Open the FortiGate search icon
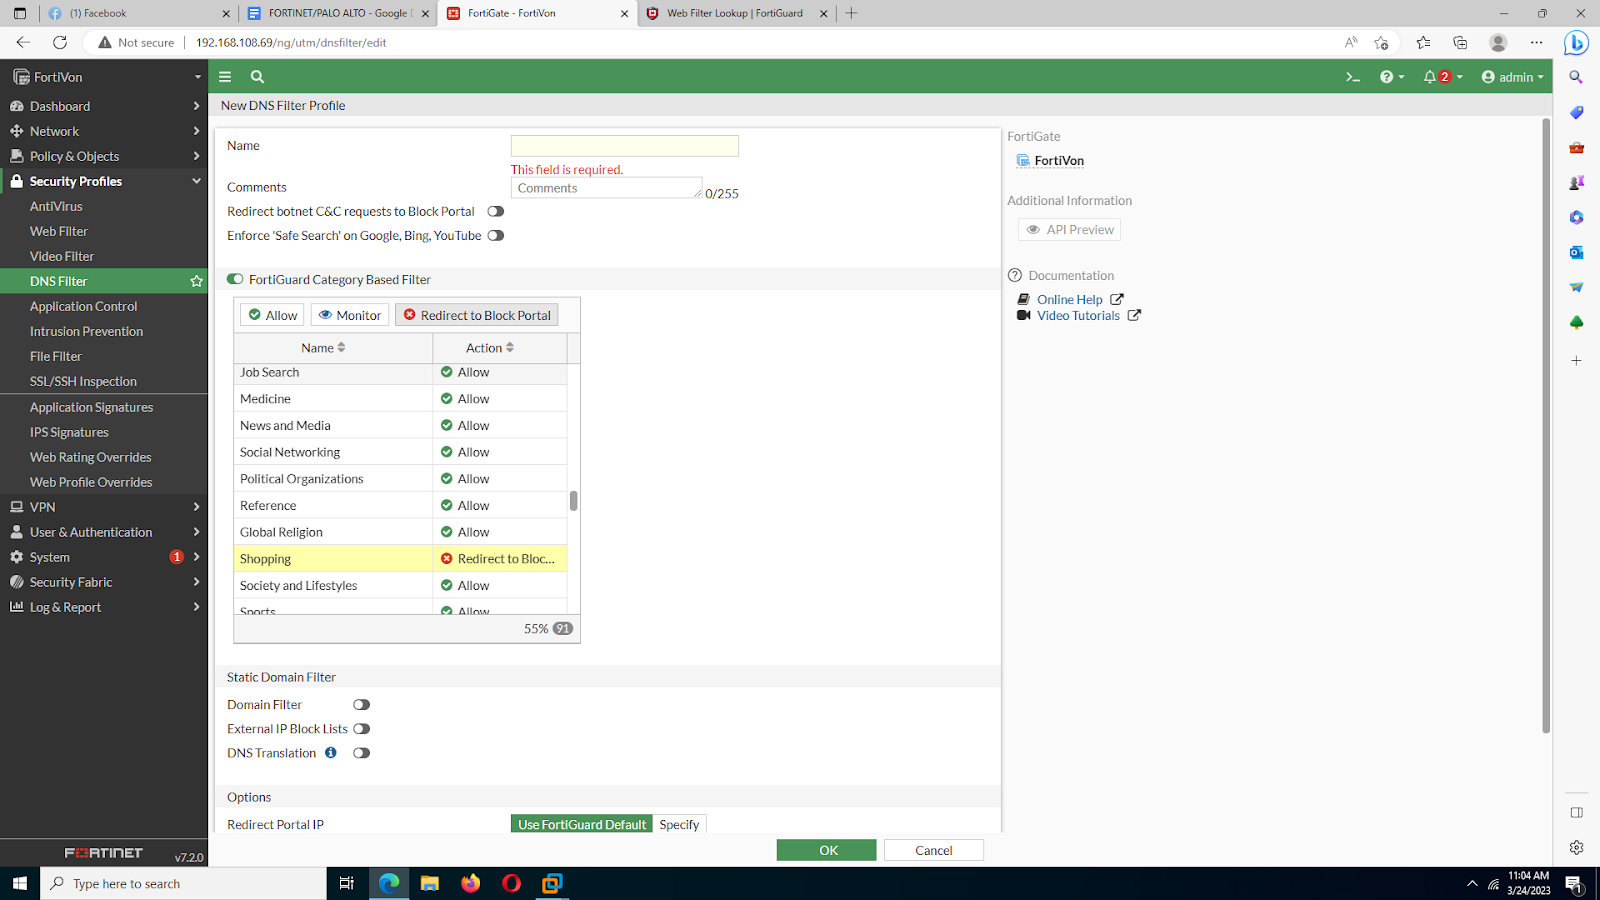1600x900 pixels. pos(257,77)
